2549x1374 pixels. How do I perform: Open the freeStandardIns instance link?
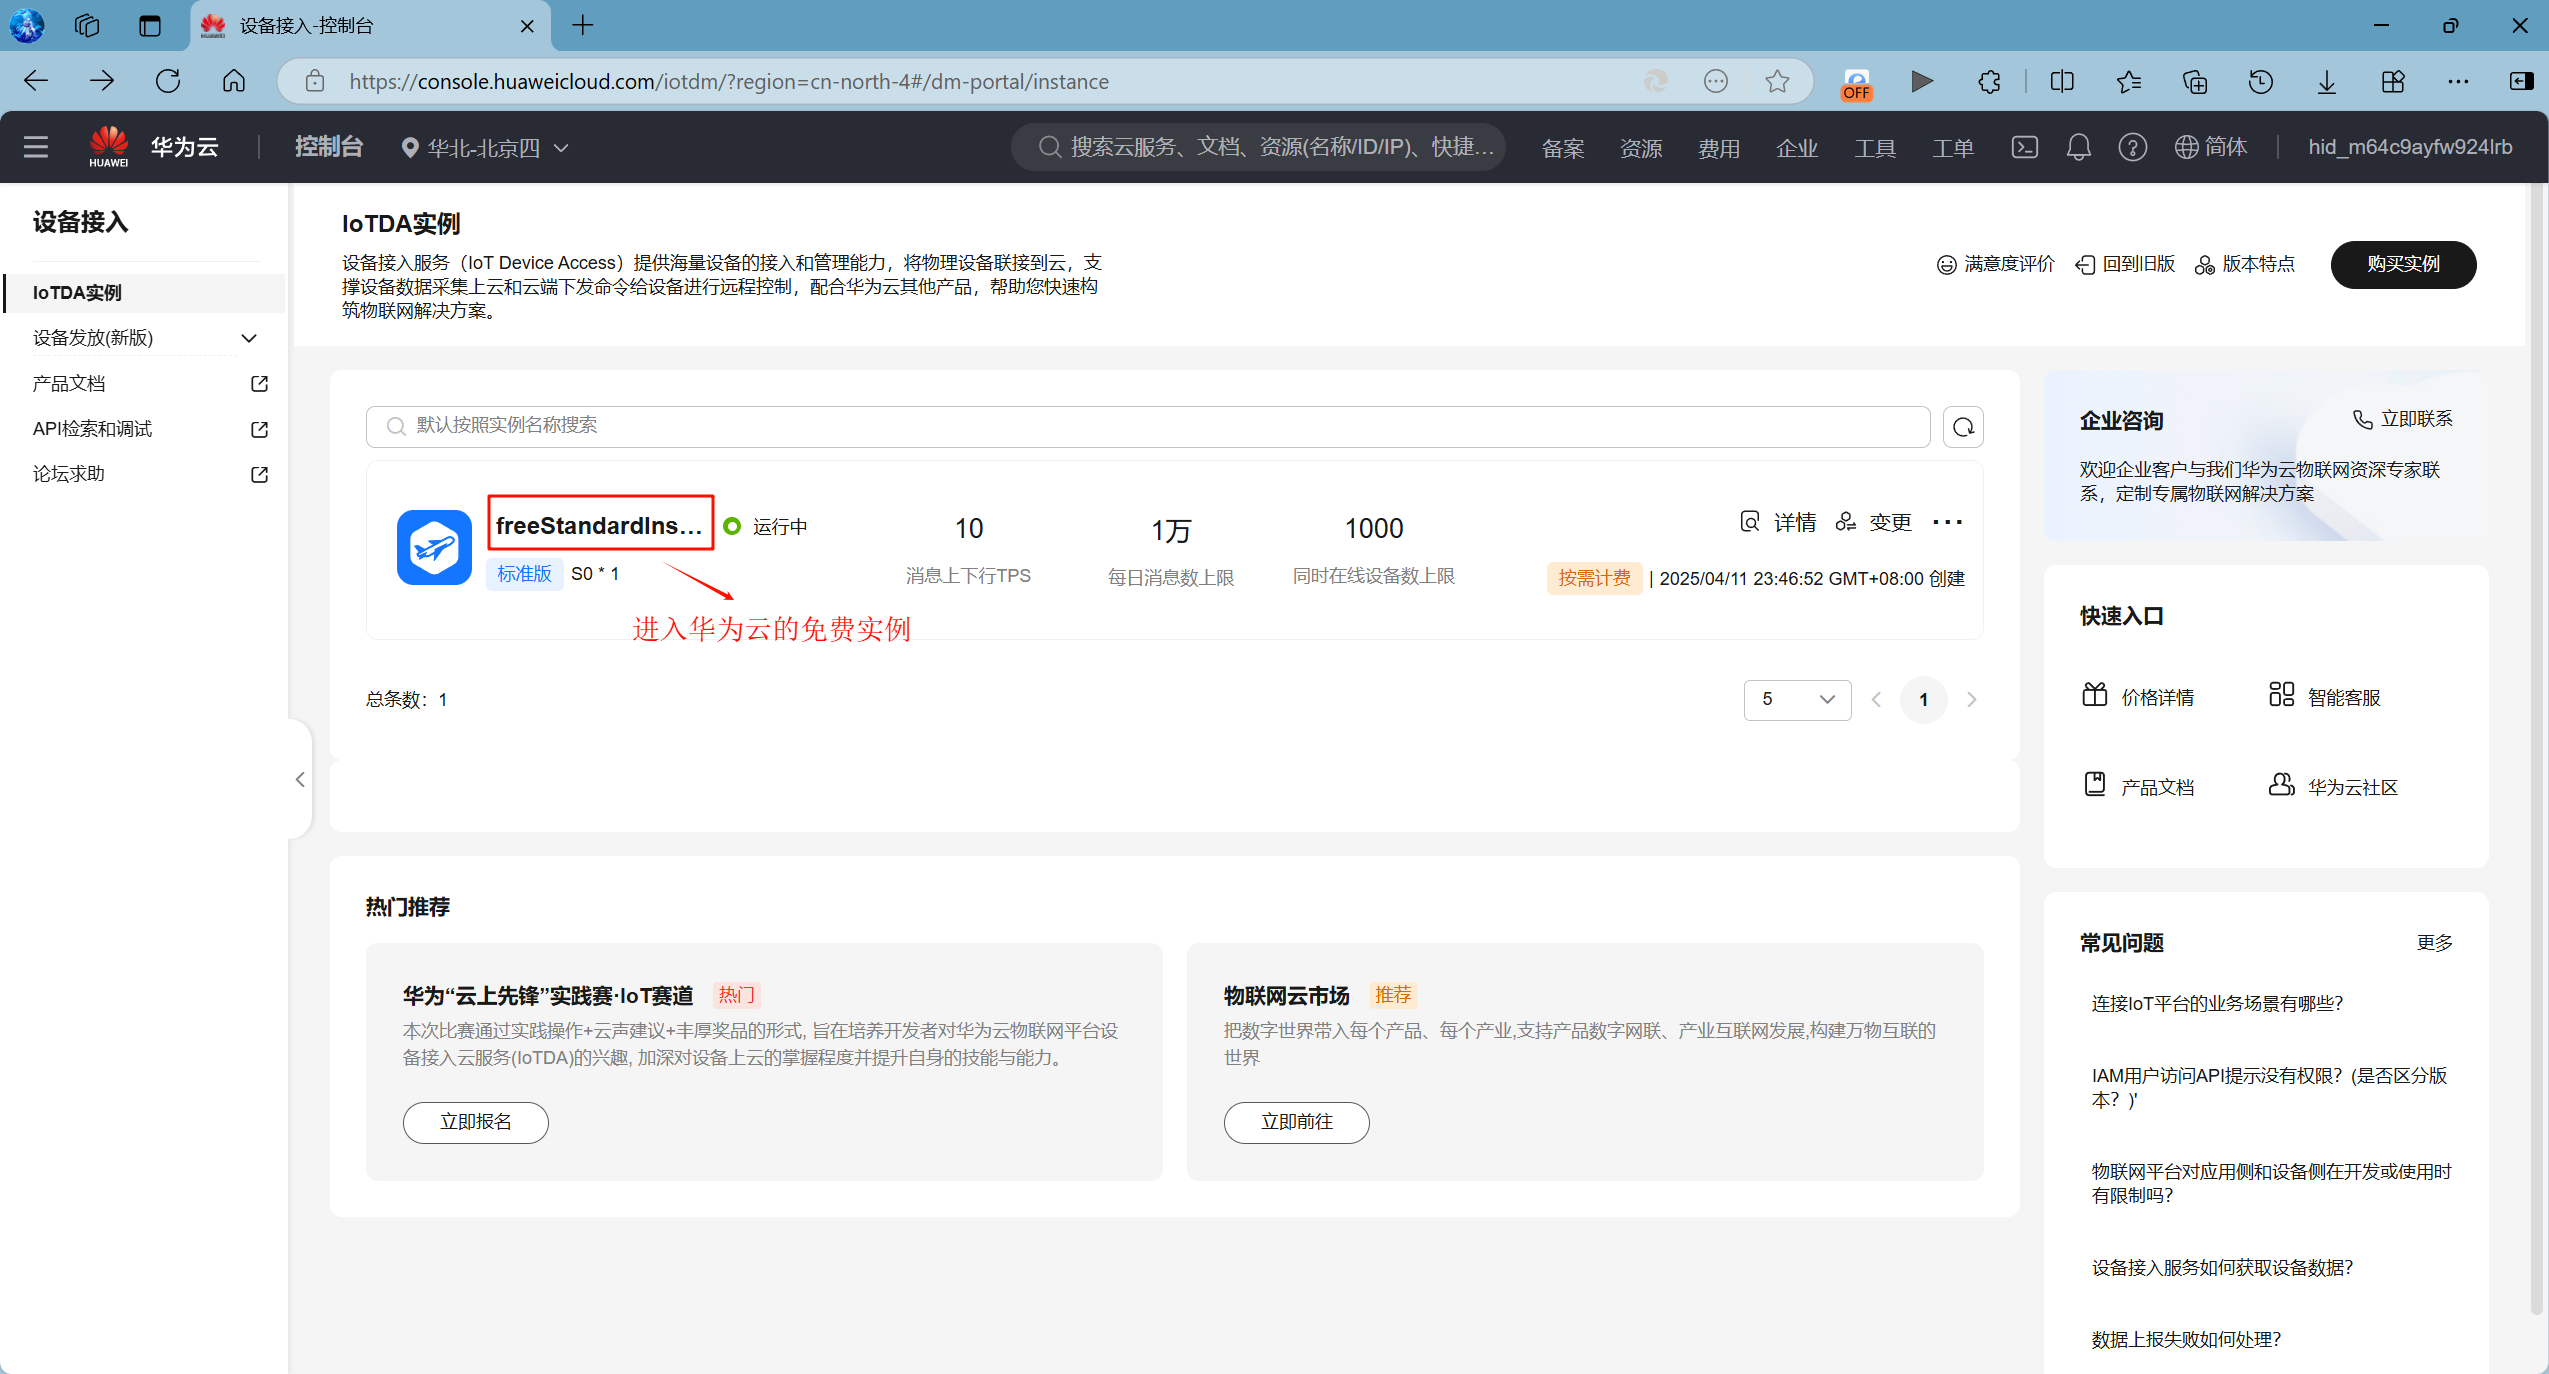coord(599,525)
